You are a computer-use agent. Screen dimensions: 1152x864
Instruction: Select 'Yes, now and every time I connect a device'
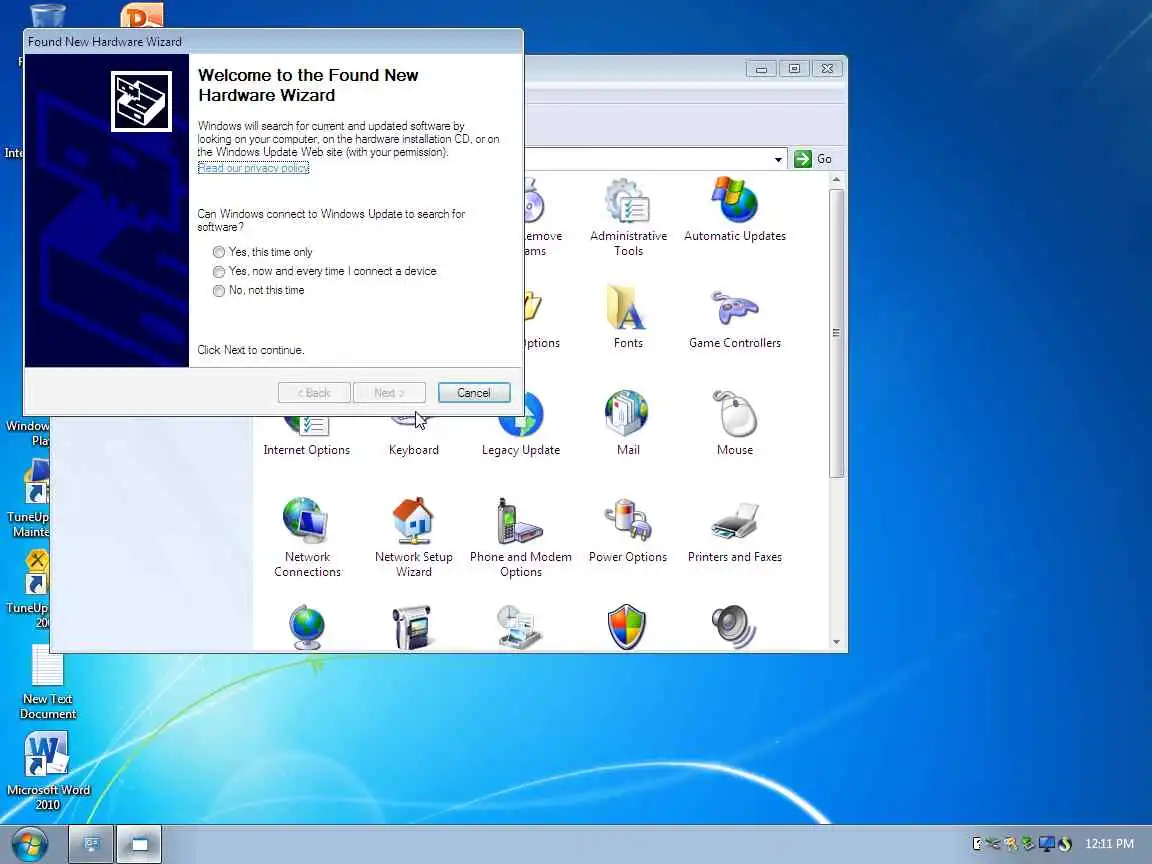coord(325,271)
